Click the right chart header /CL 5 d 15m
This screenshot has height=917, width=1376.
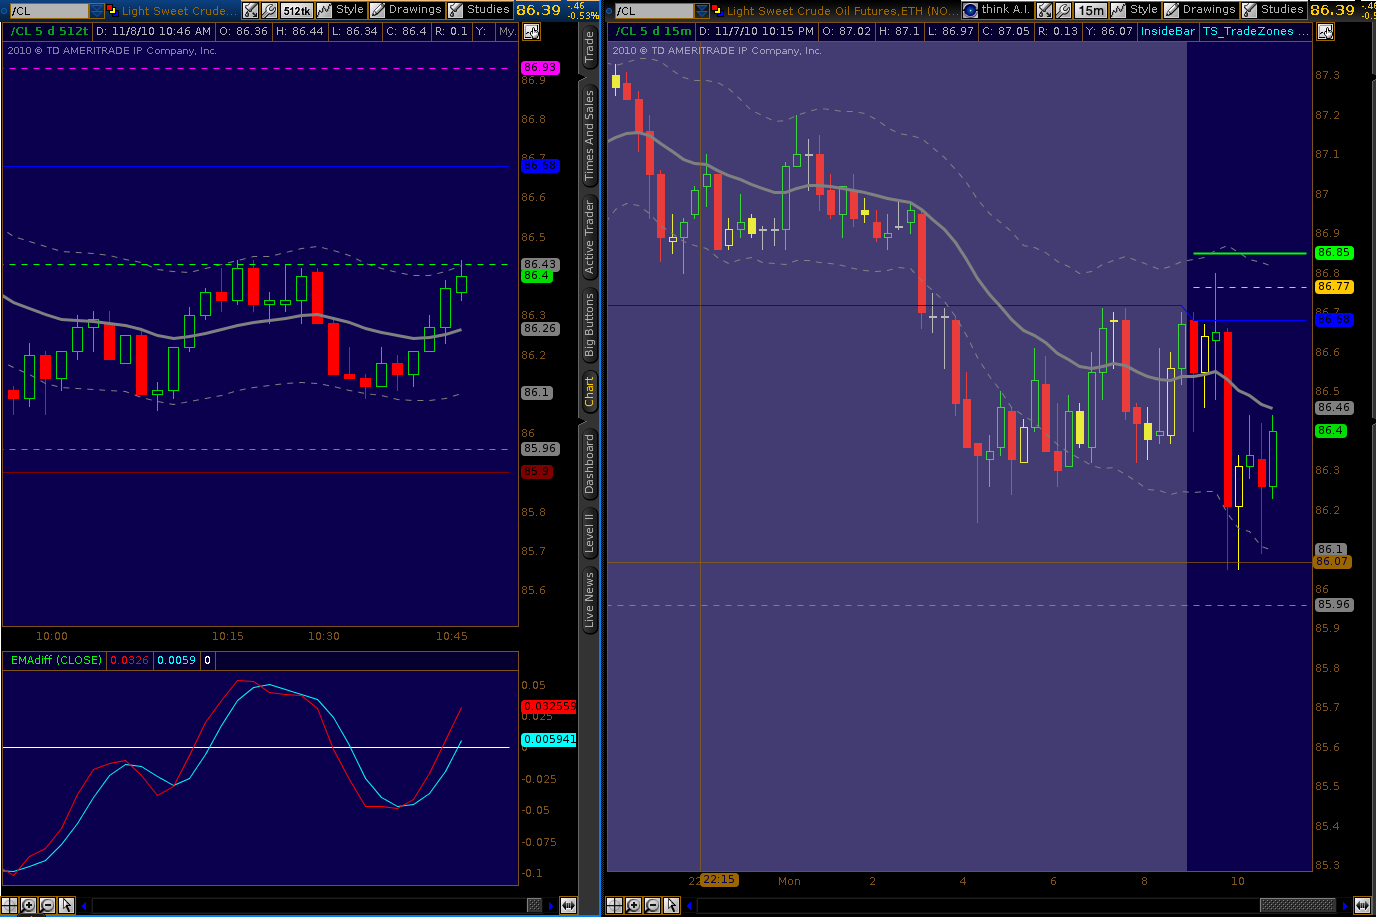click(653, 31)
